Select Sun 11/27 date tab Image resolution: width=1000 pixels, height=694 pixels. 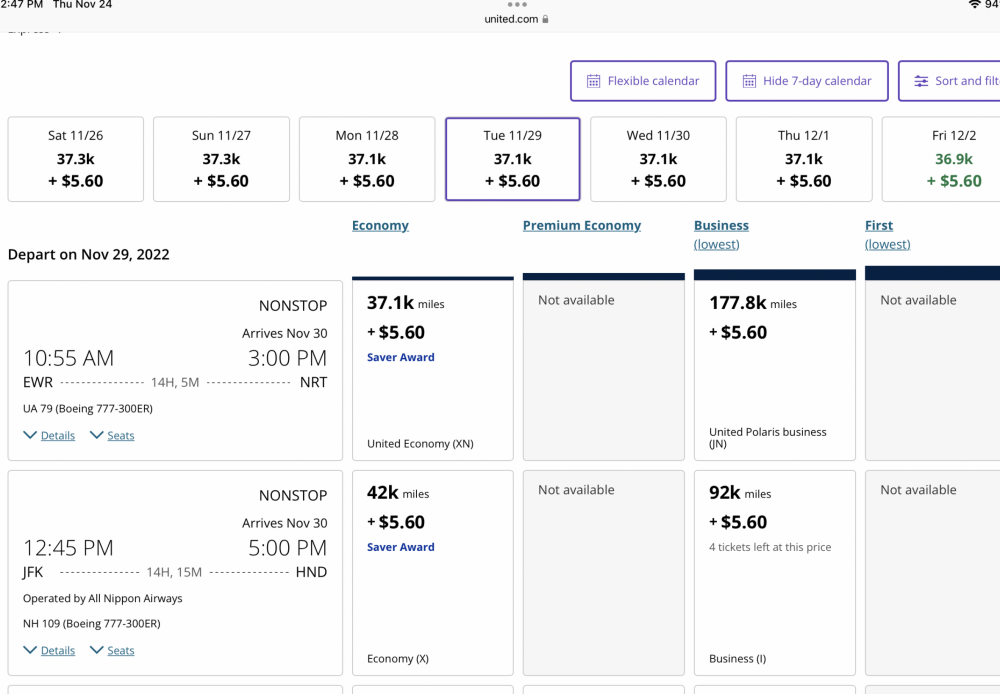tap(221, 159)
